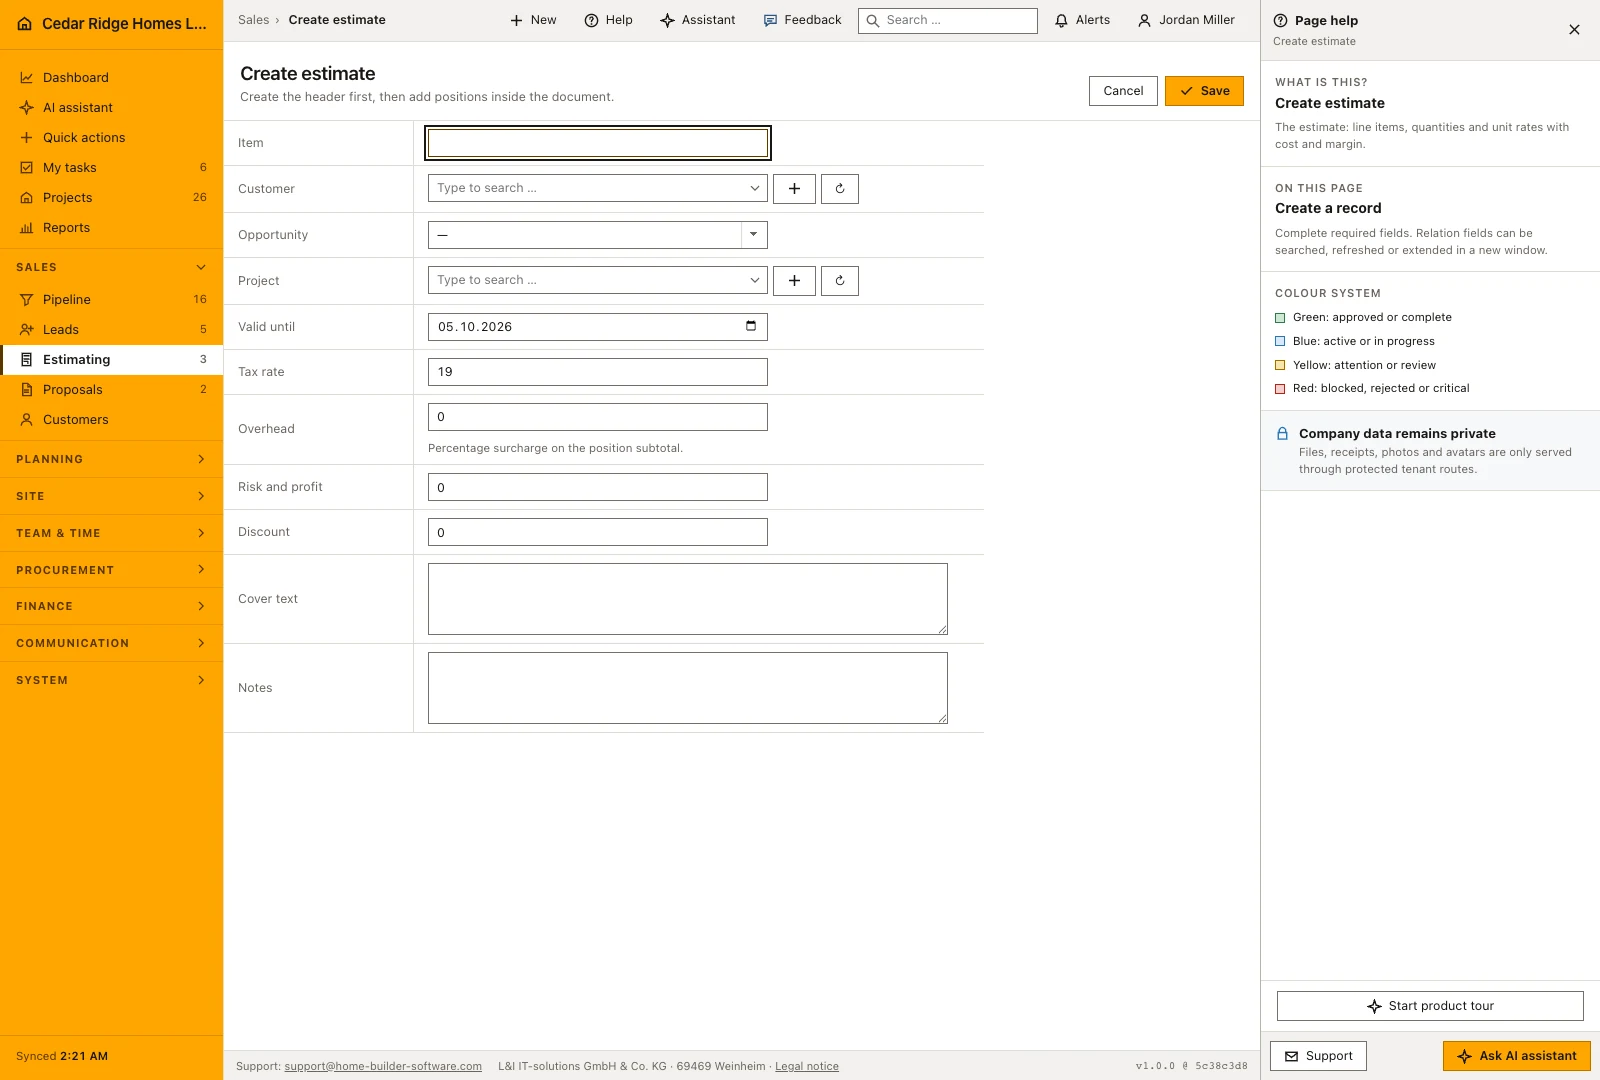Open Customers in Sales section
This screenshot has width=1600, height=1080.
111,420
